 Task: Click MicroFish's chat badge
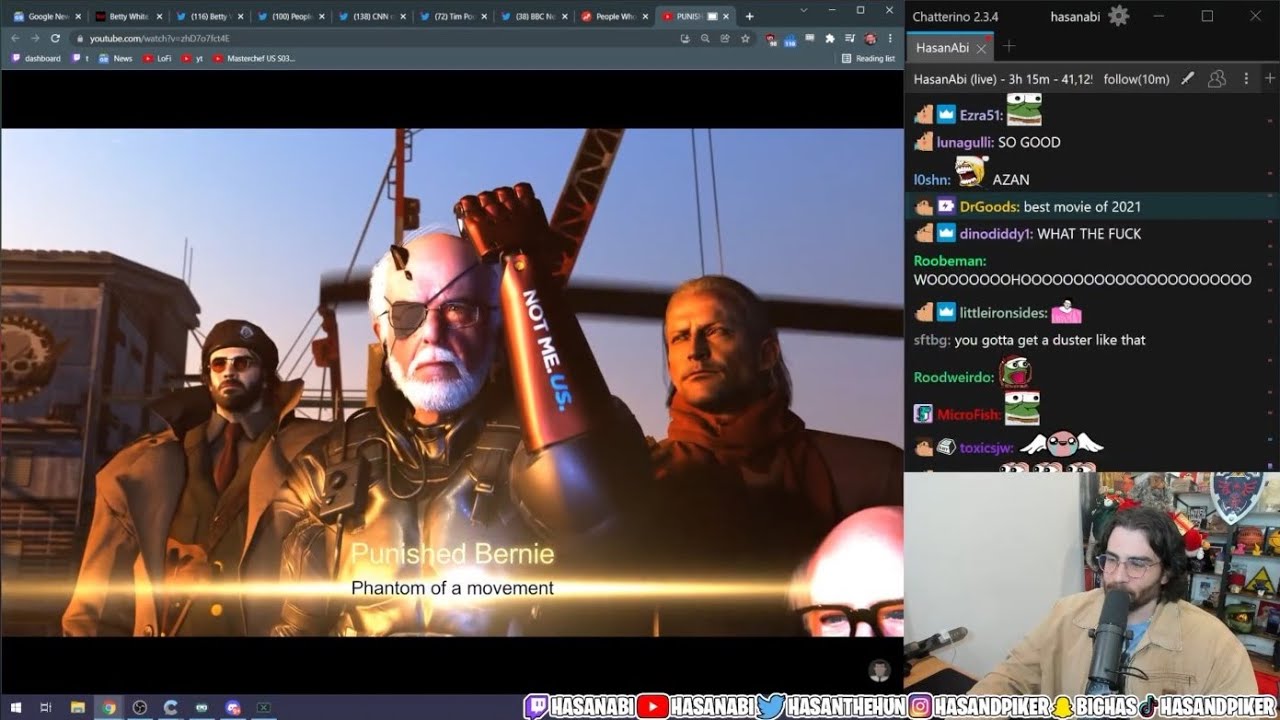tap(923, 415)
